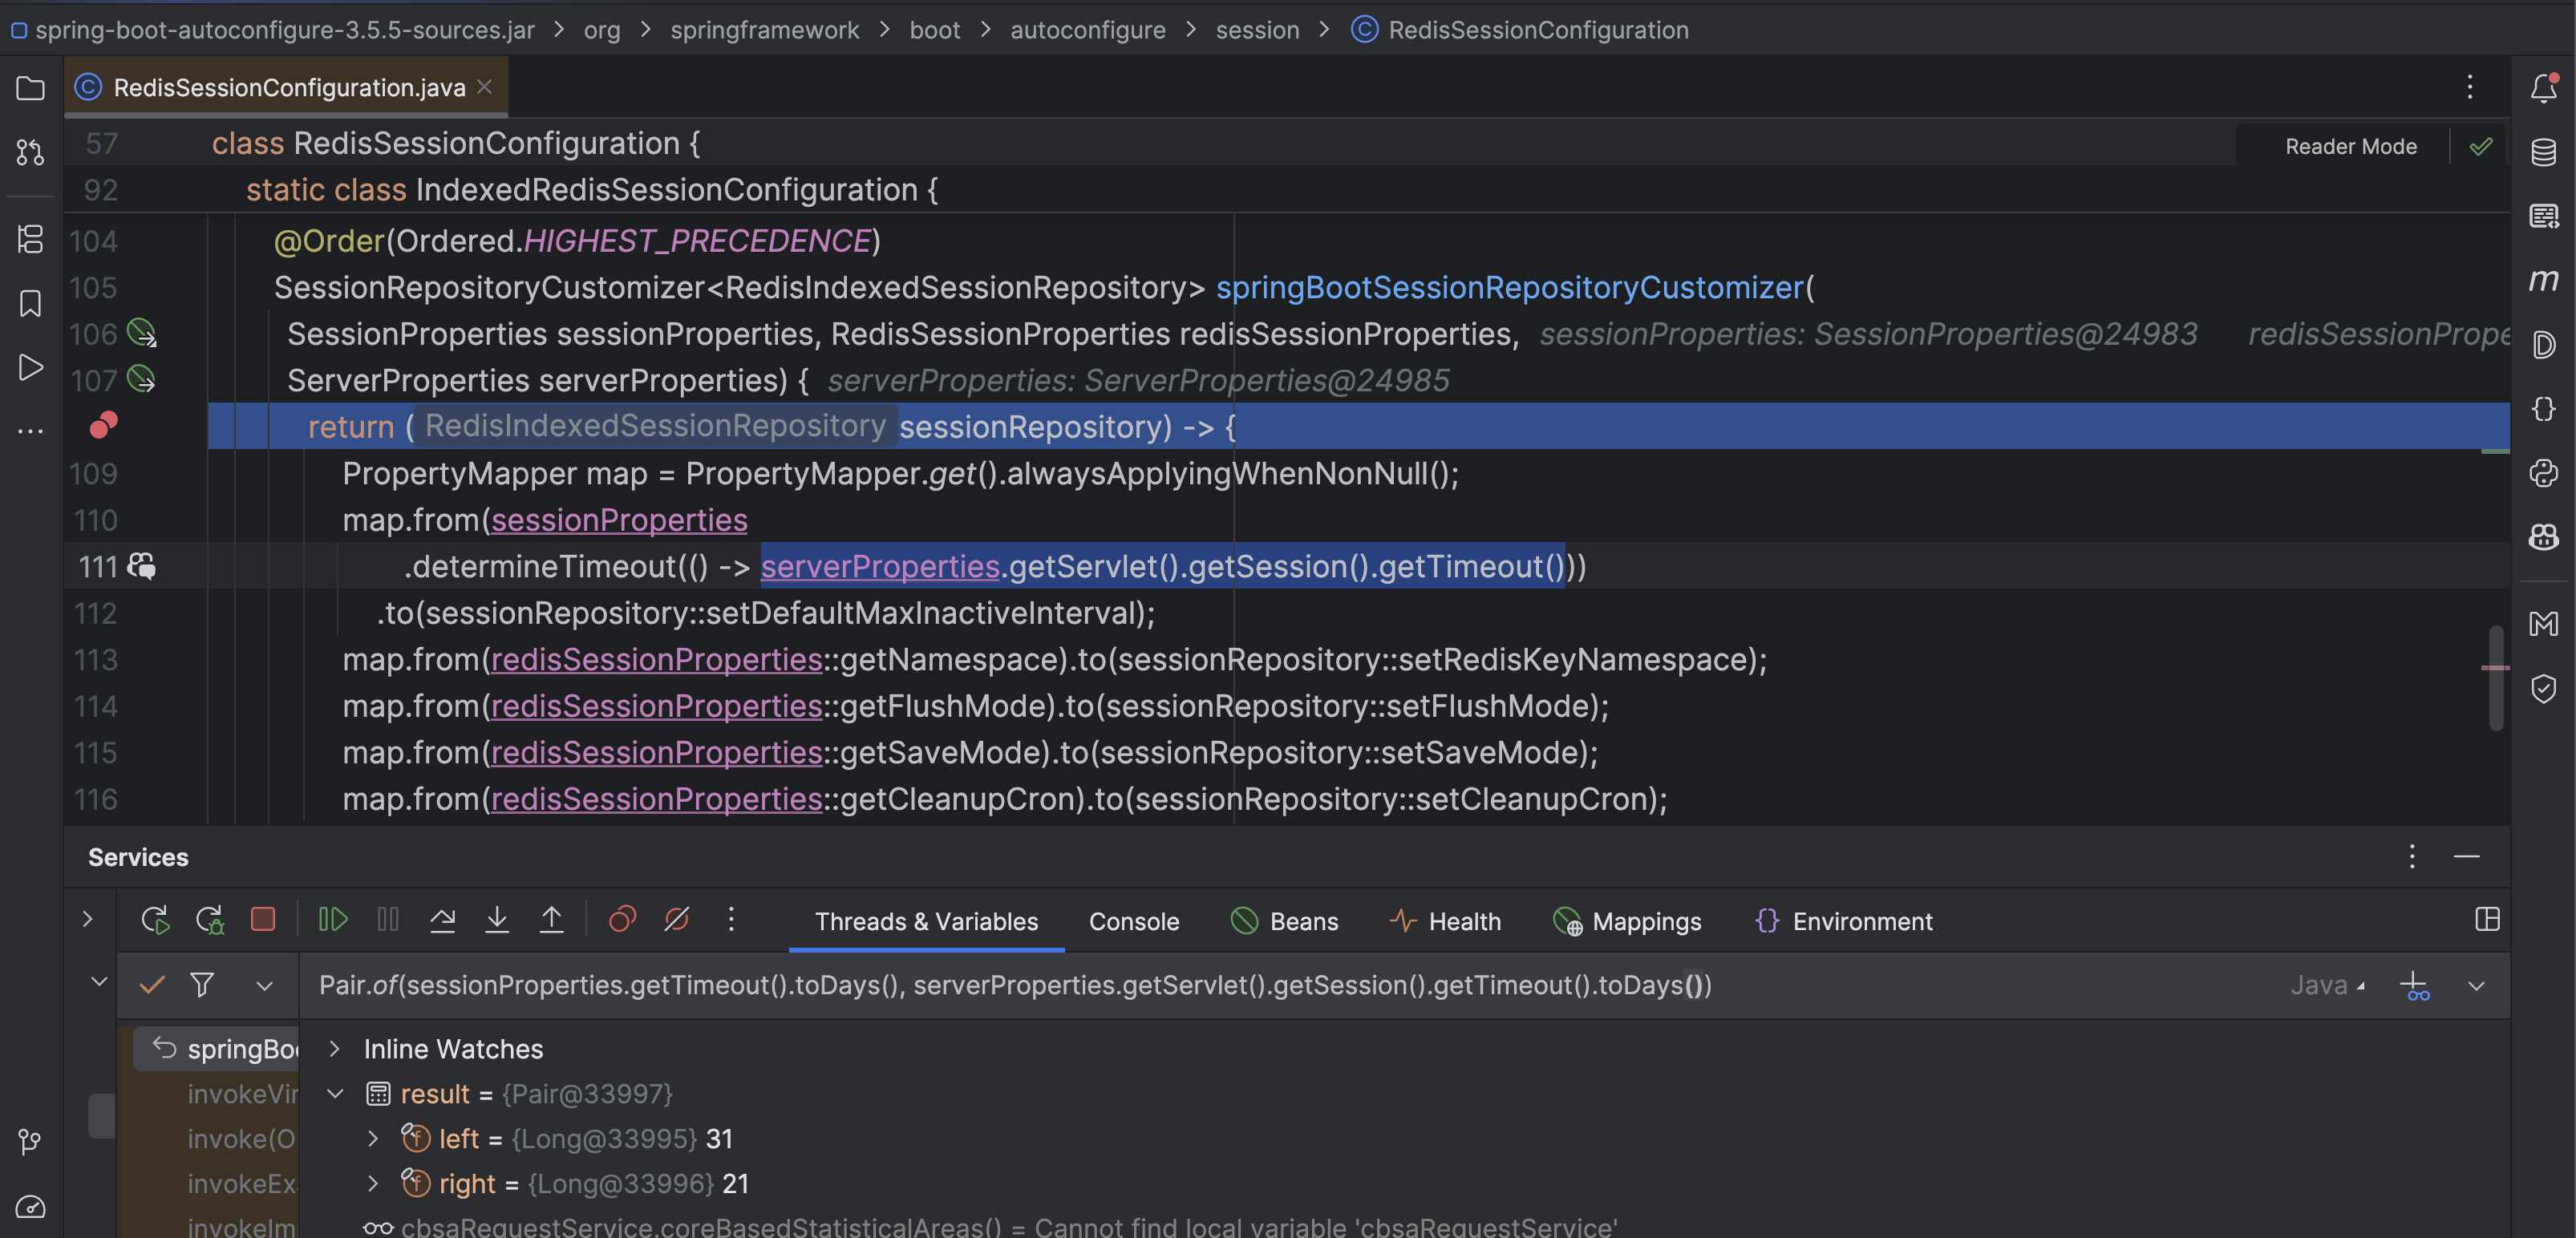This screenshot has width=2576, height=1238.
Task: Toggle Reader Mode in the editor
Action: click(x=2350, y=146)
